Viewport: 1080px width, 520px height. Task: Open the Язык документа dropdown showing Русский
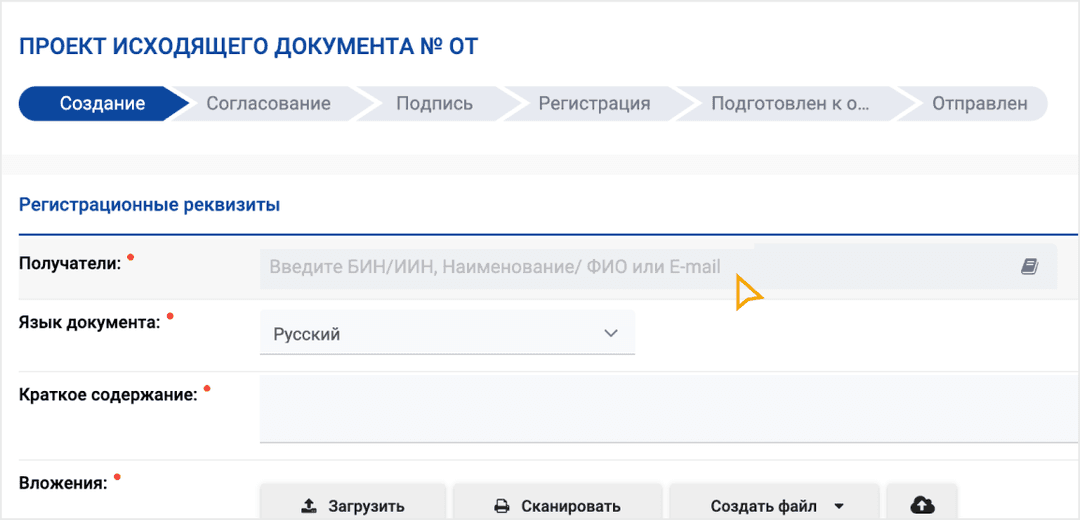pyautogui.click(x=447, y=334)
